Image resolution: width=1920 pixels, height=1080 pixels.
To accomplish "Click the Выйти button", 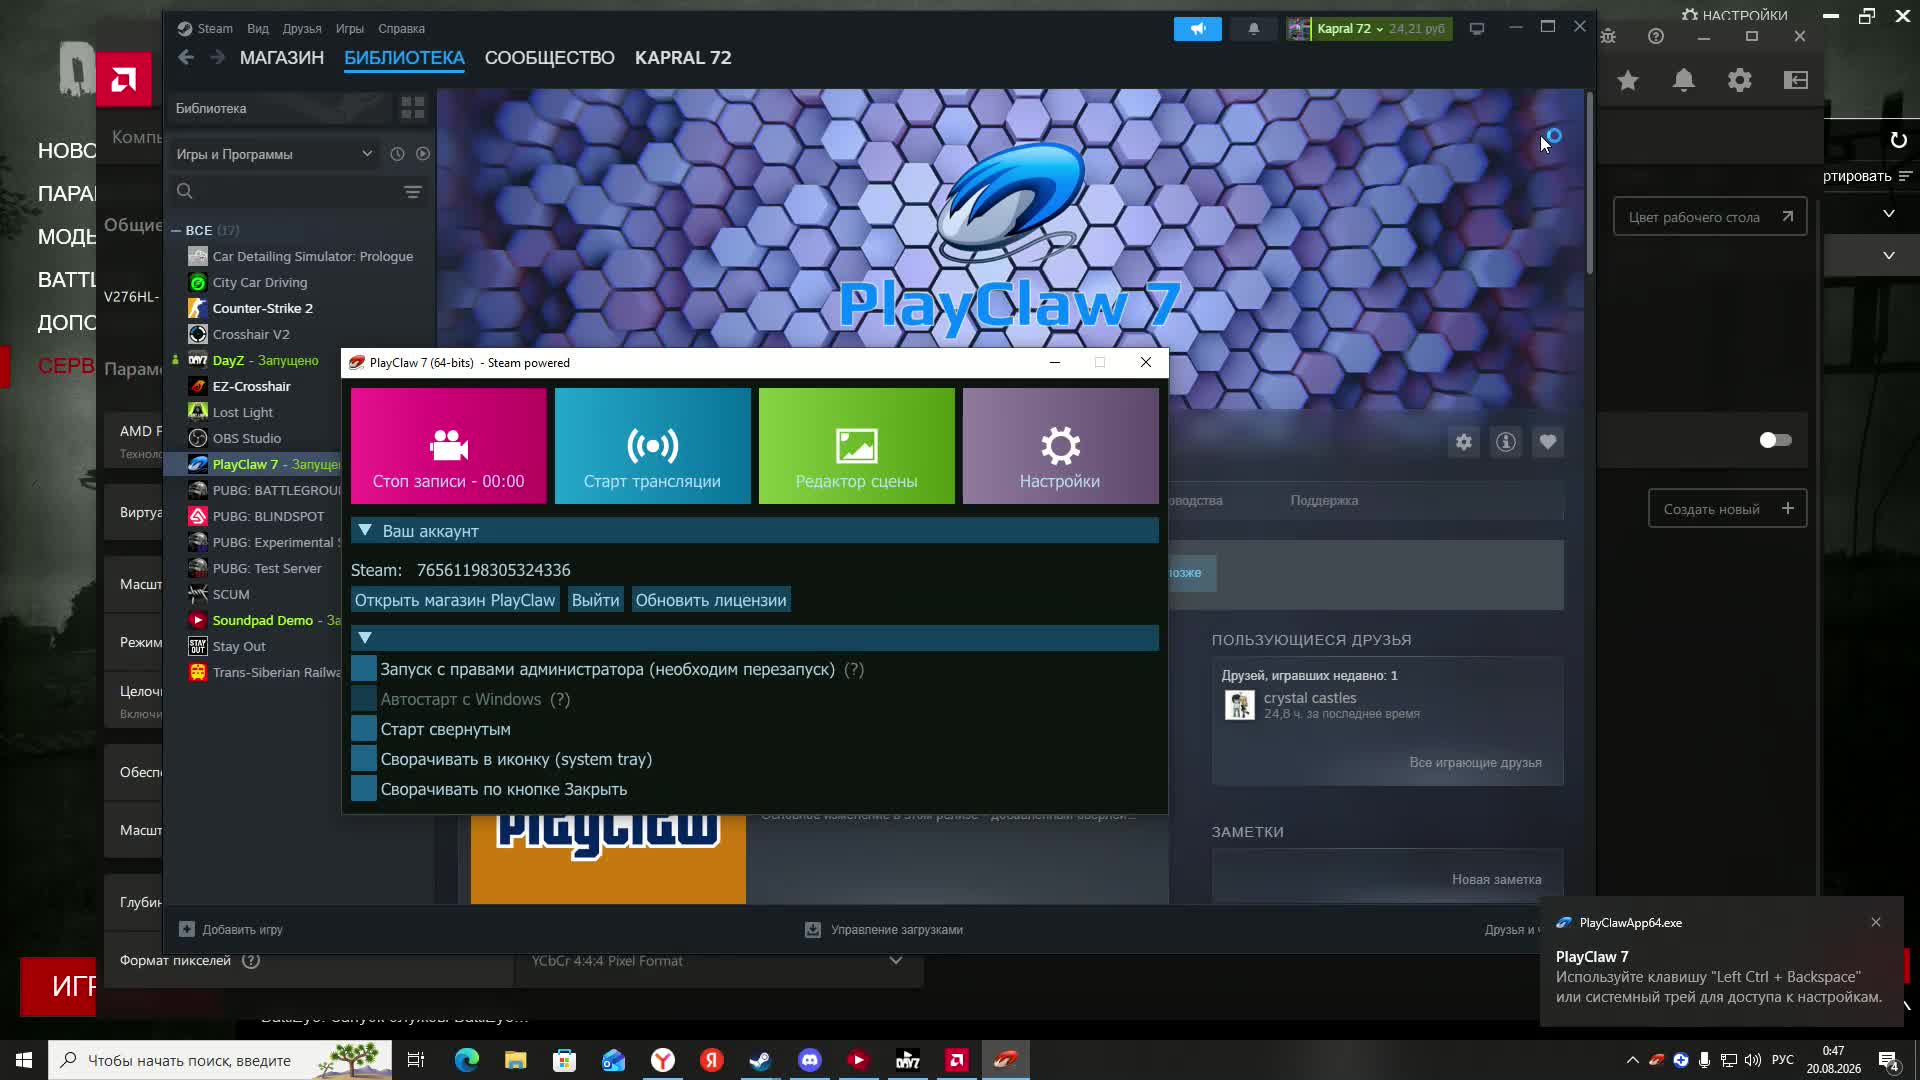I will (596, 600).
